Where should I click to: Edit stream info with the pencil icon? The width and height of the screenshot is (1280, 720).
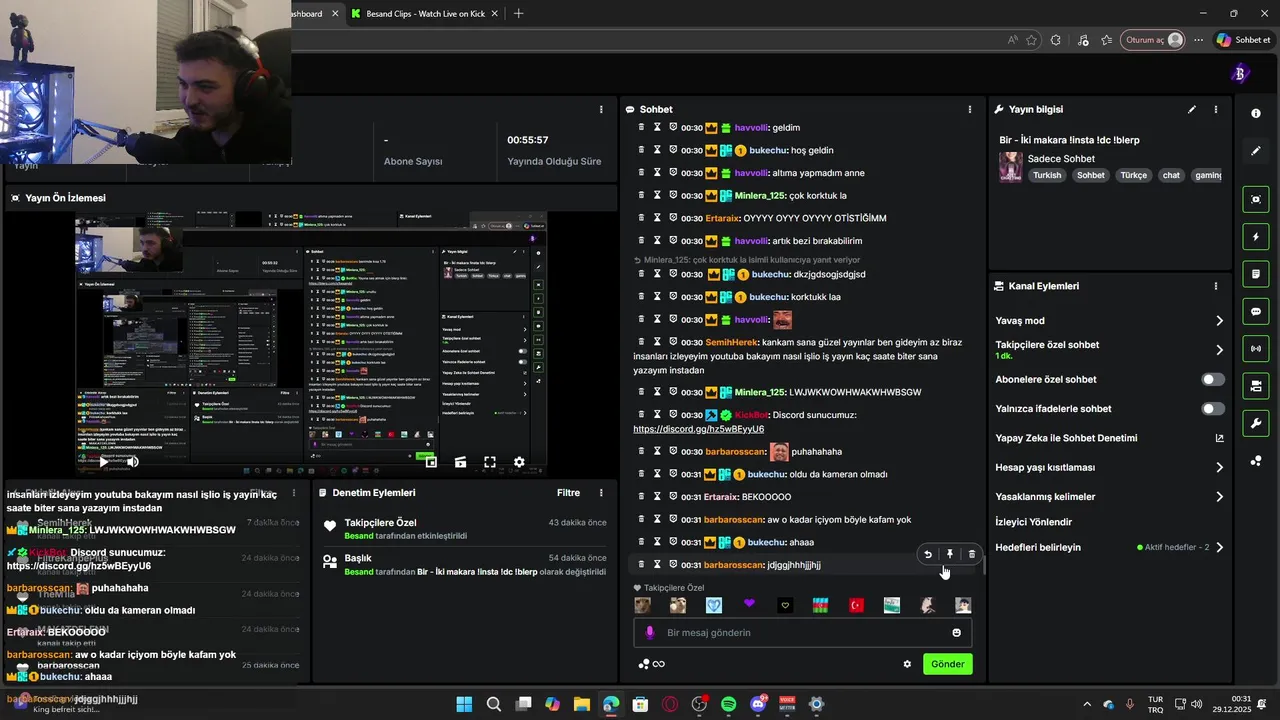tap(1192, 109)
